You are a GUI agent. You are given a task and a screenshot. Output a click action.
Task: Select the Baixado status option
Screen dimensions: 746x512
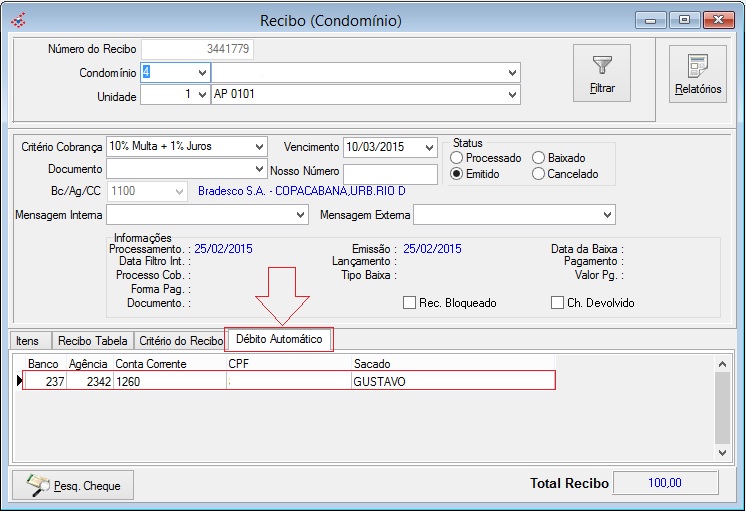[539, 158]
